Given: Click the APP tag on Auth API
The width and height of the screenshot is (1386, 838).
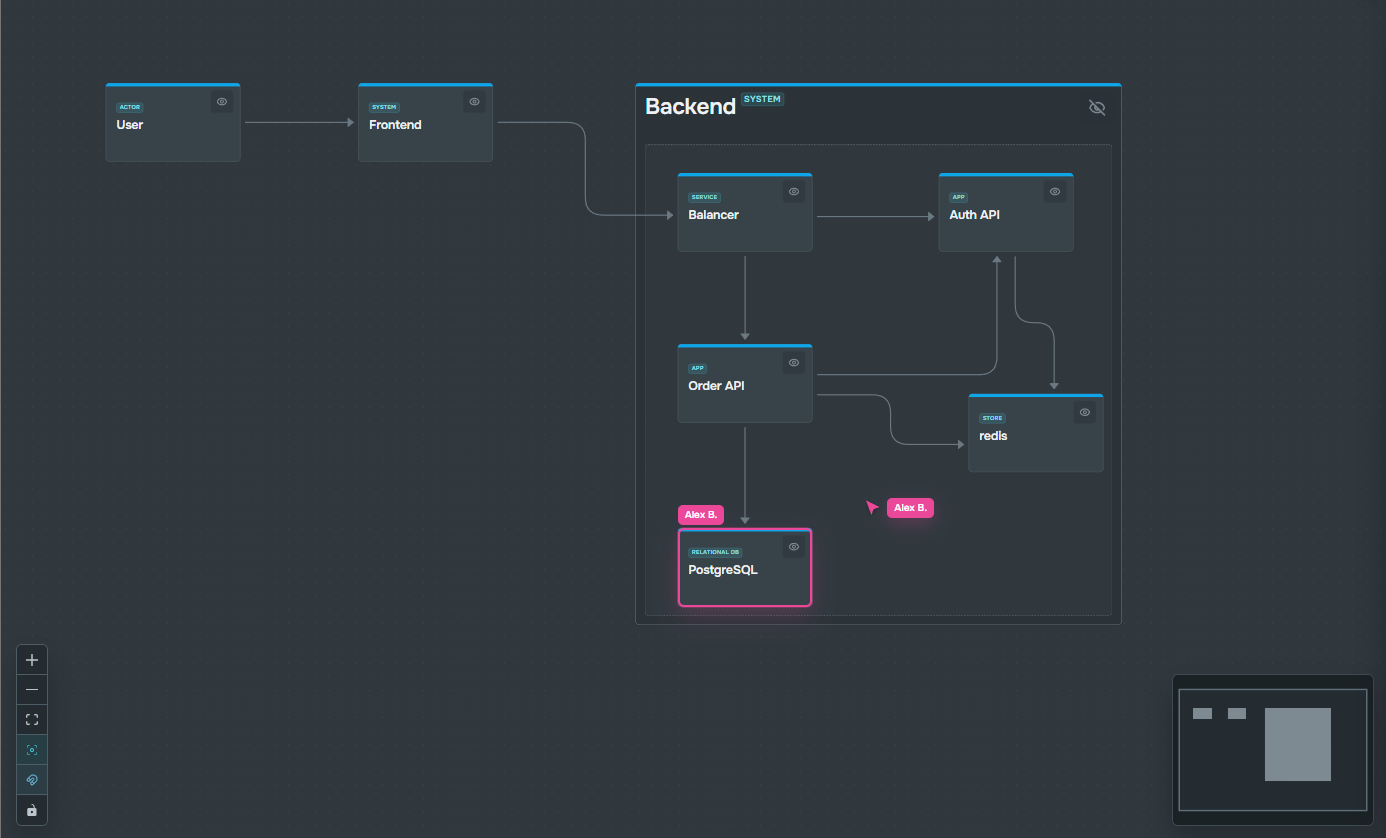Looking at the screenshot, I should tap(959, 197).
